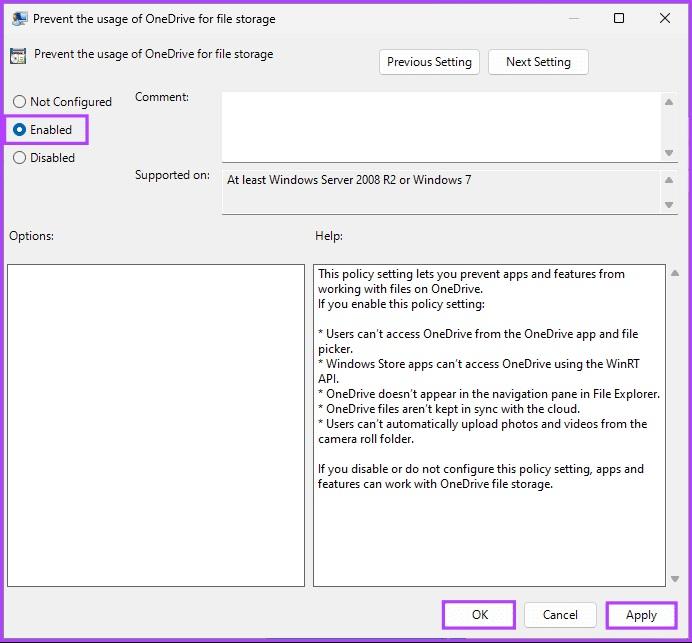Viewport: 692px width, 643px height.
Task: Click the empty Options pane
Action: coord(156,425)
